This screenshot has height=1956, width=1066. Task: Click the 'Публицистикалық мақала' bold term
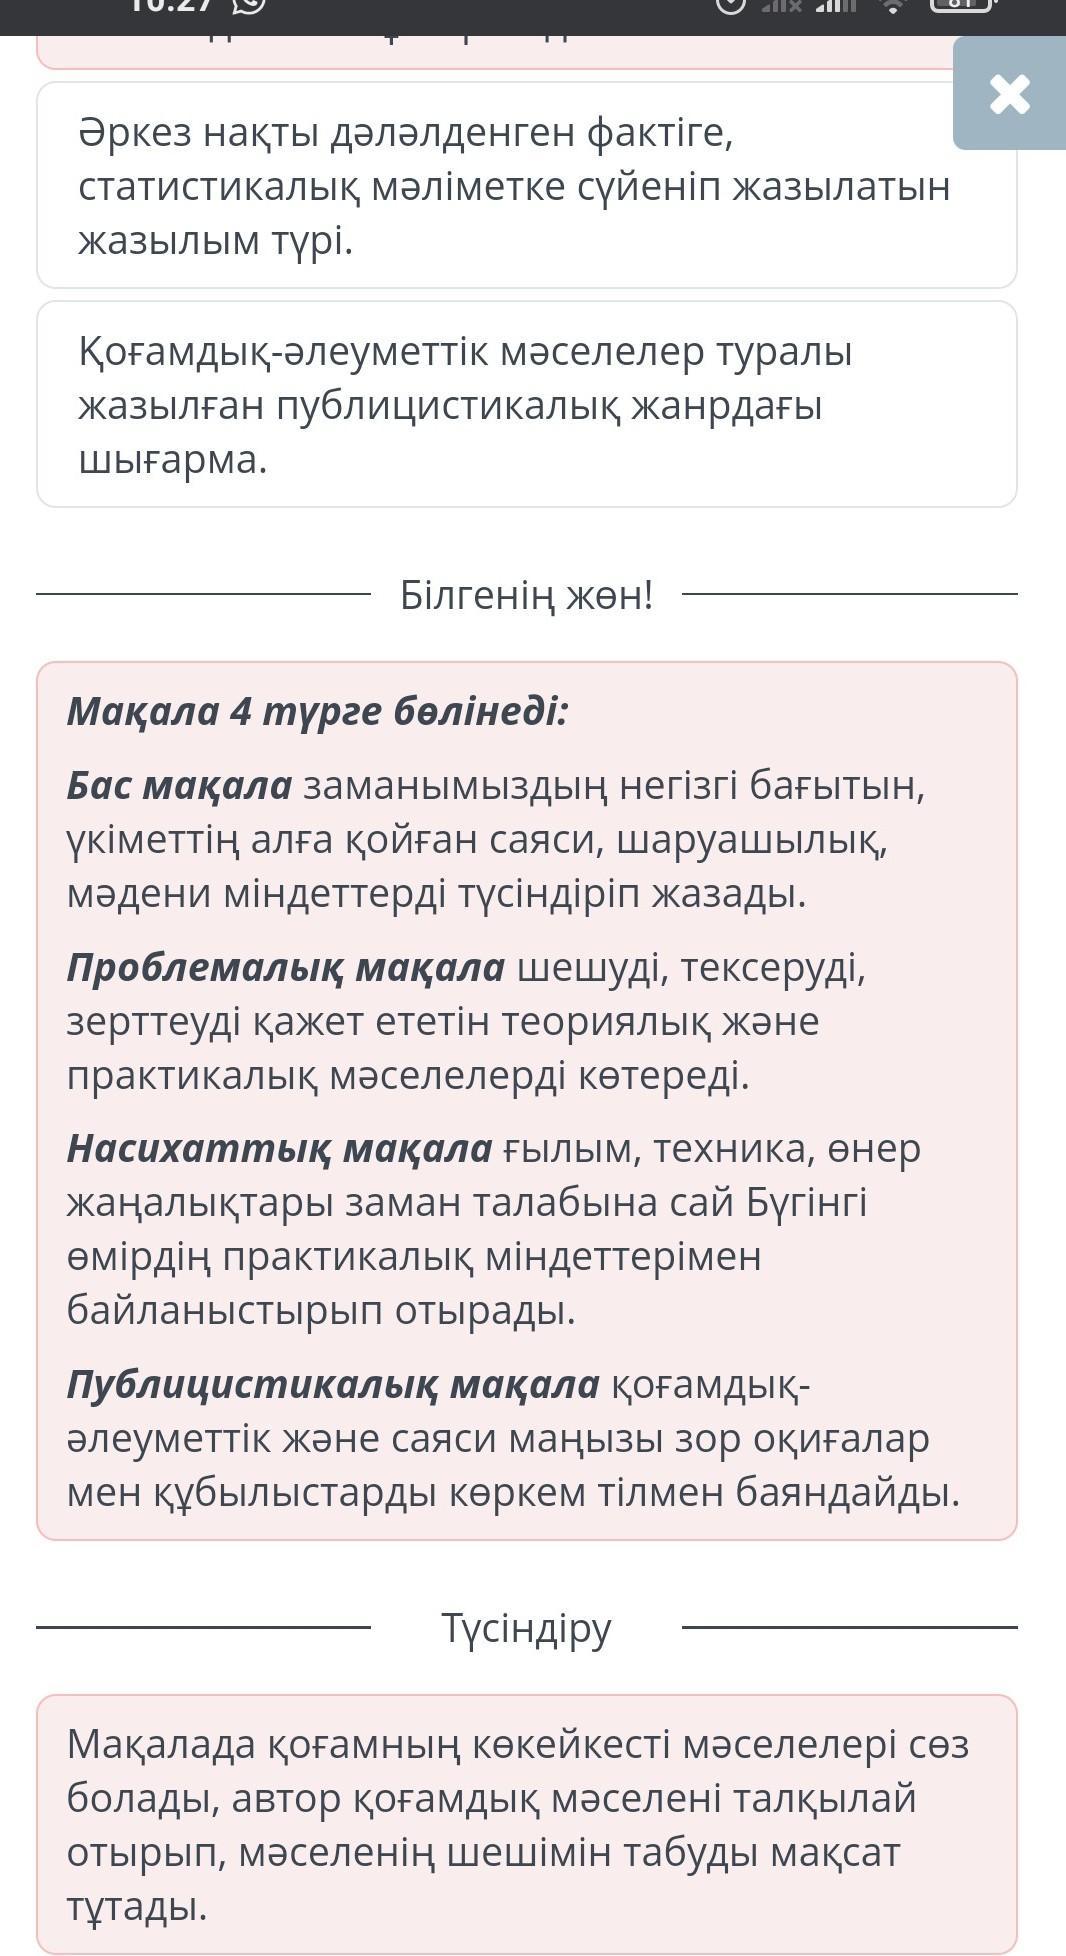pos(333,1385)
